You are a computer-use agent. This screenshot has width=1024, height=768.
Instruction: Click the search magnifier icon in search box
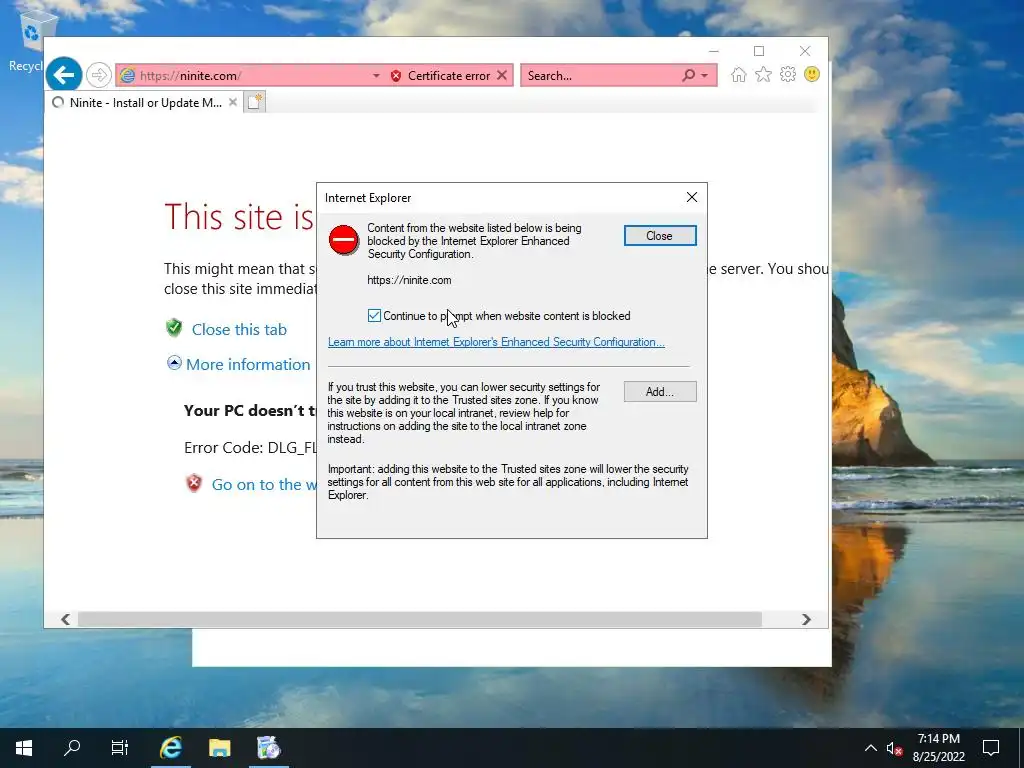point(688,76)
